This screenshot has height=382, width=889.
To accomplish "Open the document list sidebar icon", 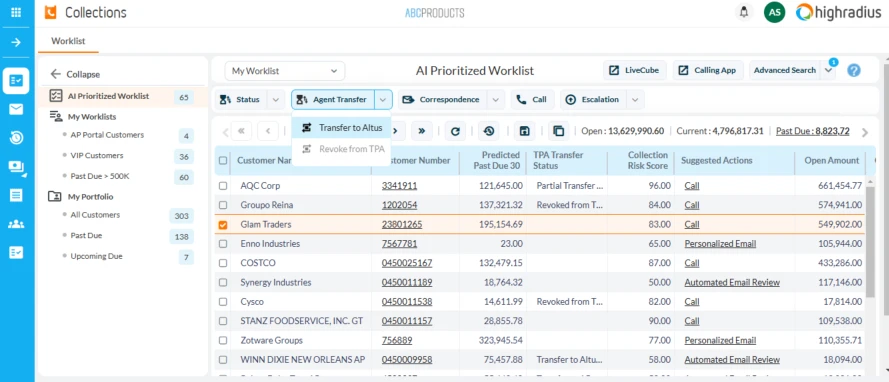I will (x=16, y=196).
